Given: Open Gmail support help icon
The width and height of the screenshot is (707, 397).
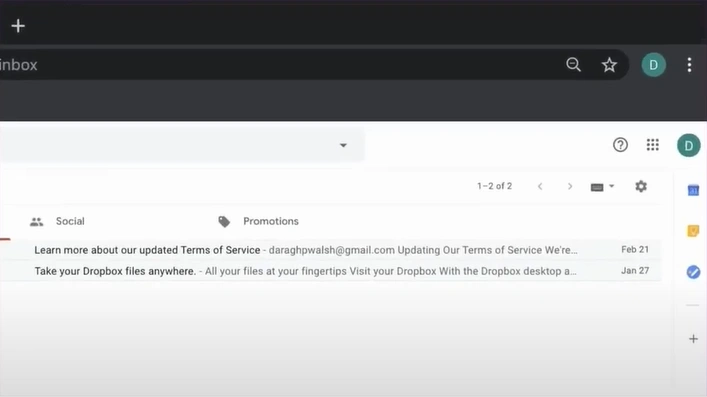Looking at the screenshot, I should point(620,145).
